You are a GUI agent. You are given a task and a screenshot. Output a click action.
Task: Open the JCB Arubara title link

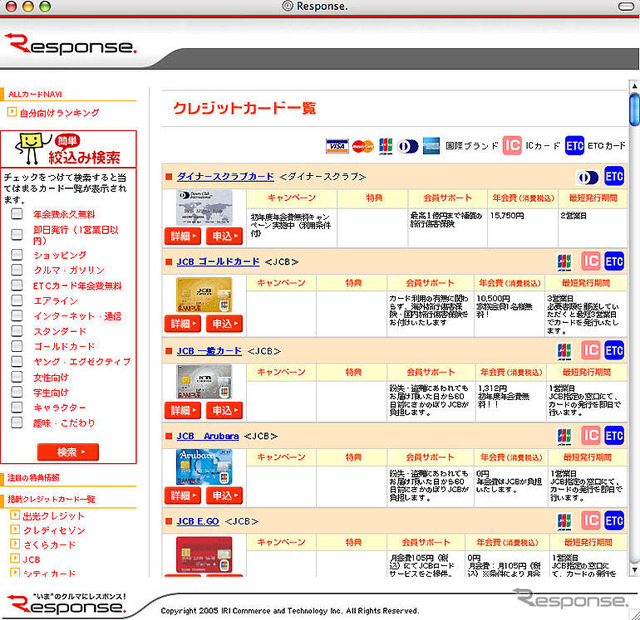pyautogui.click(x=207, y=436)
